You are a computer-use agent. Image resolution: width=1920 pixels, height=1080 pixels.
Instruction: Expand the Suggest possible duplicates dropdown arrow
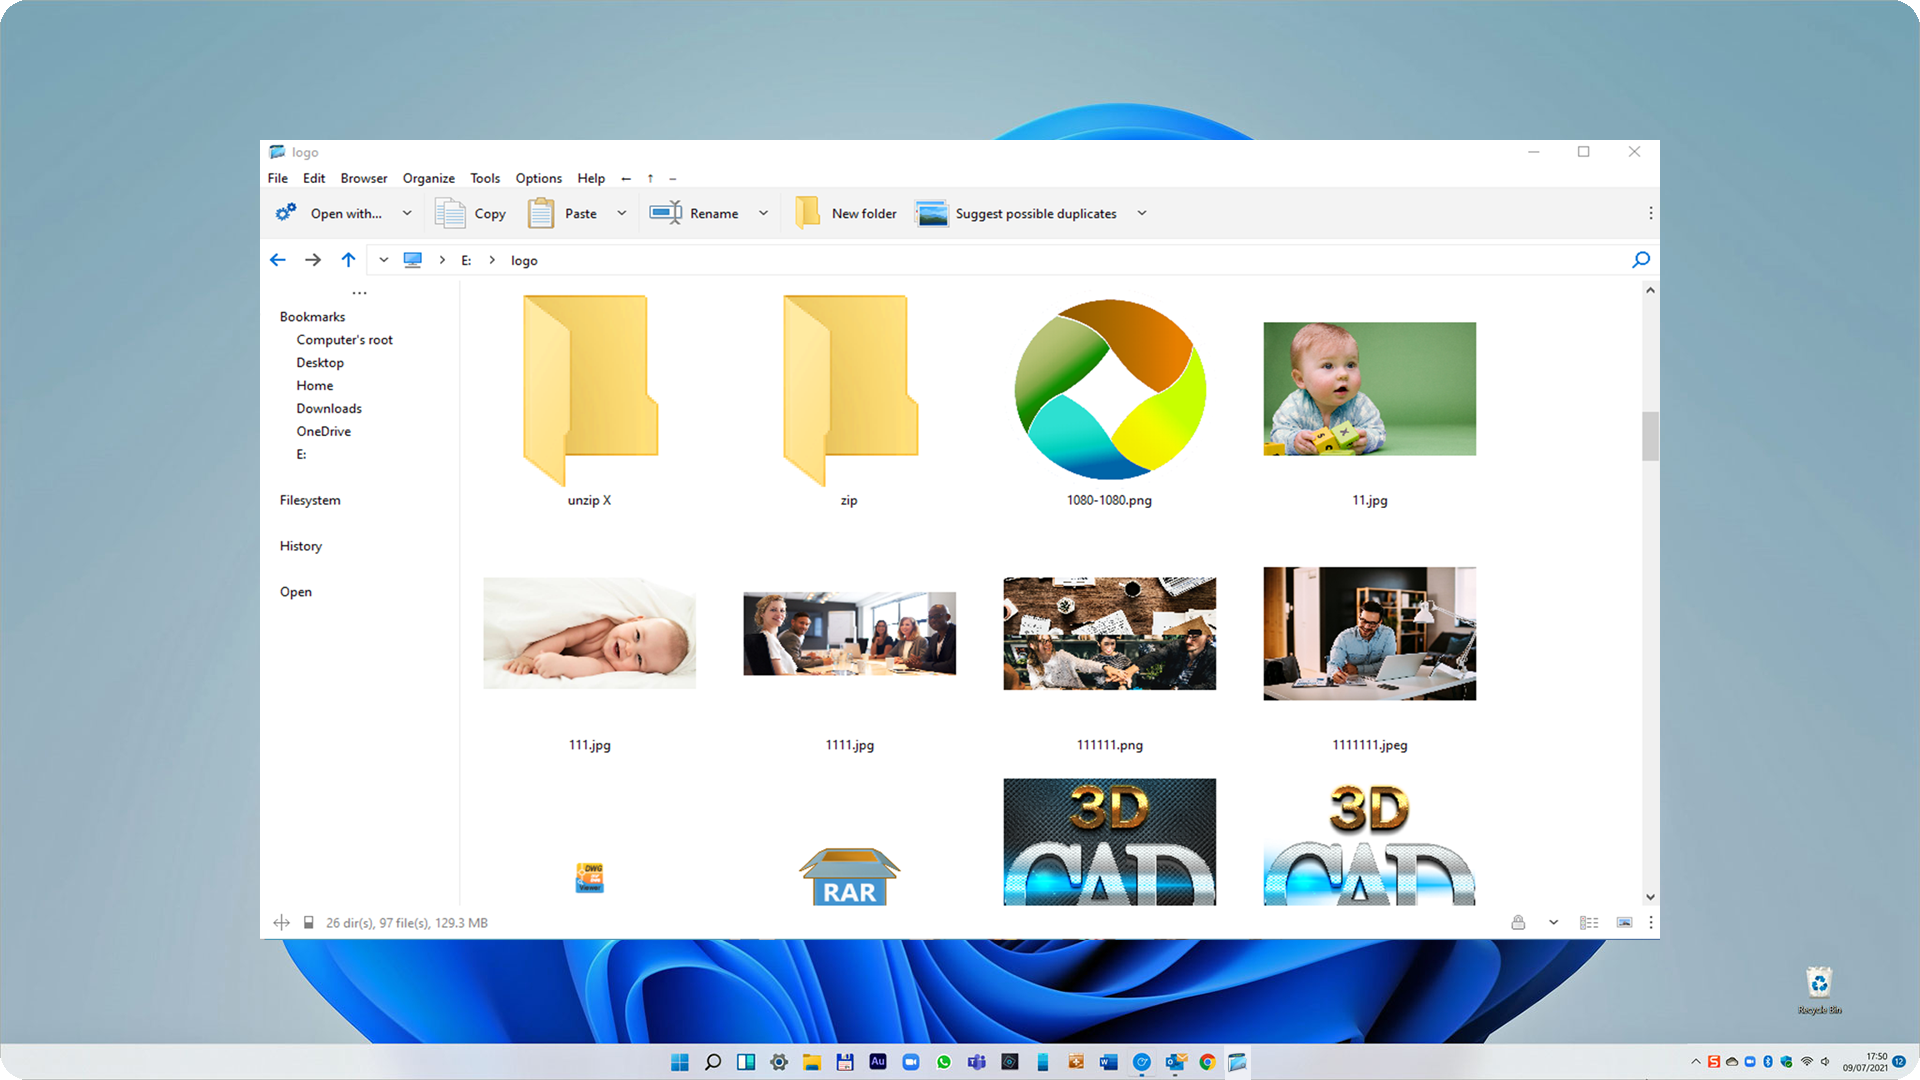click(1142, 213)
